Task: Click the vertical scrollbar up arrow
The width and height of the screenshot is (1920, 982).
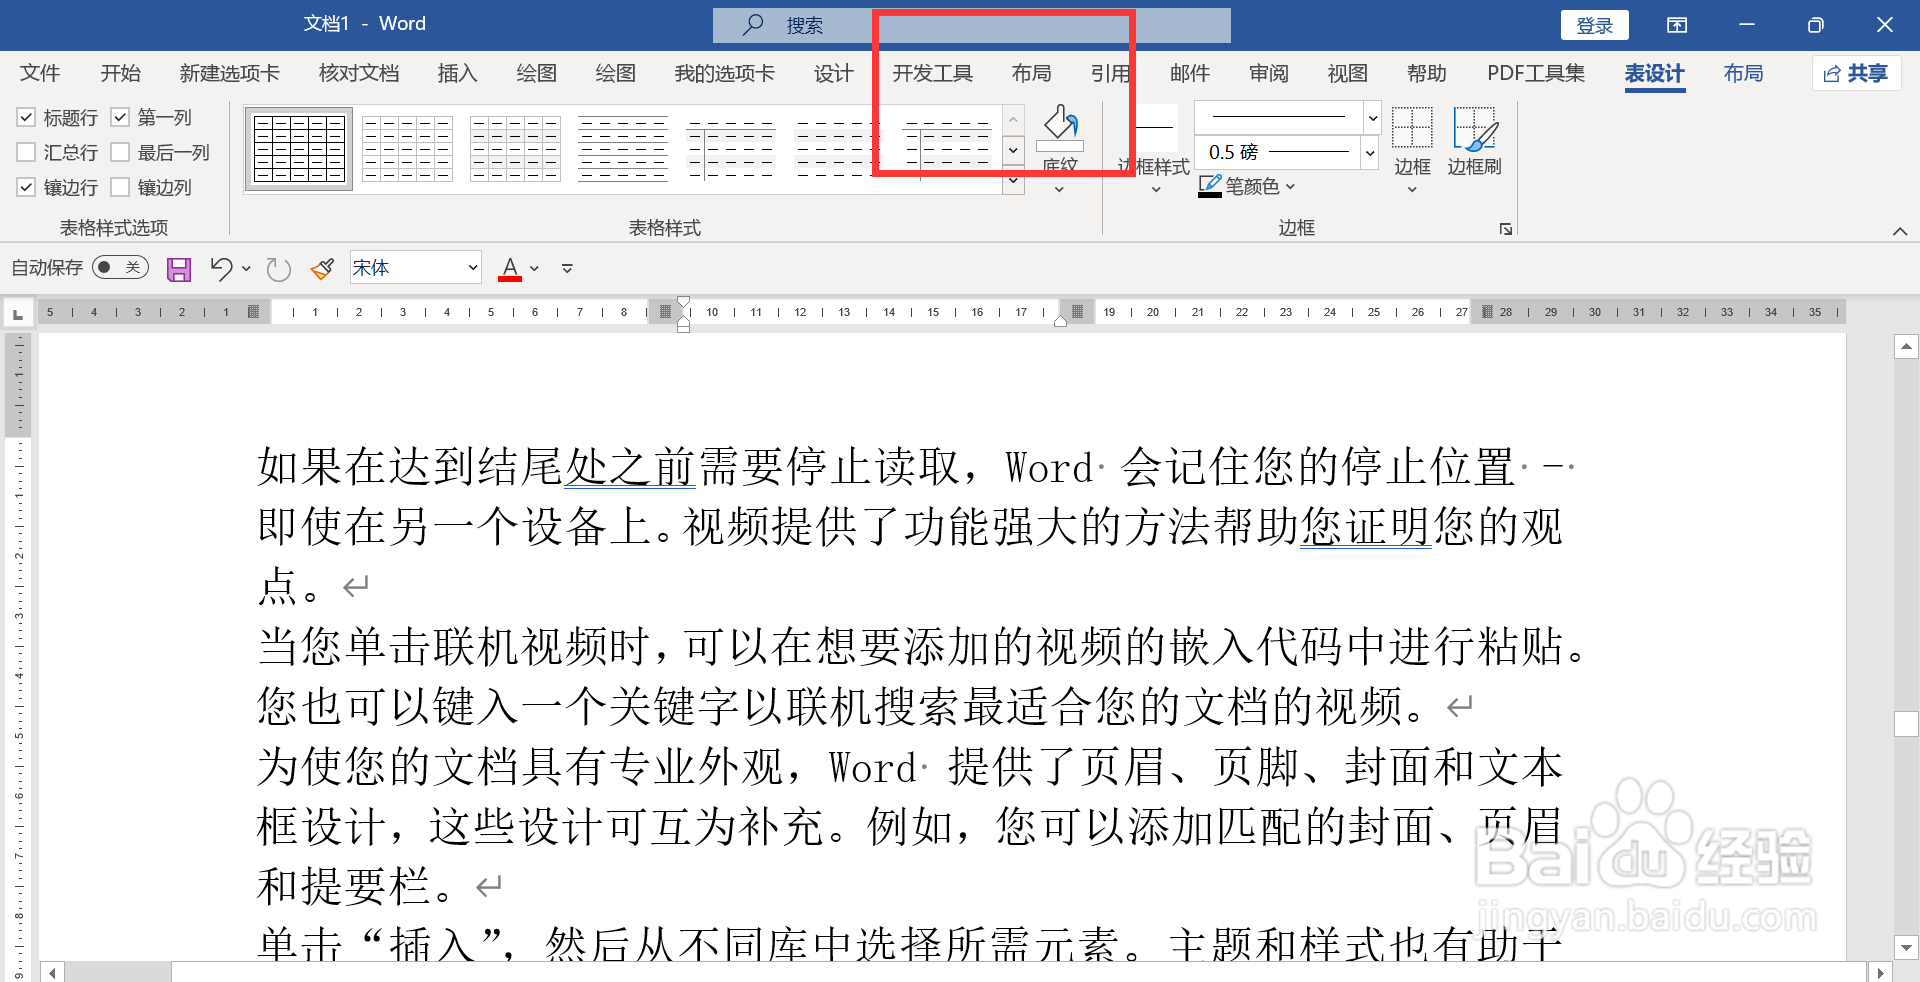Action: coord(1906,347)
